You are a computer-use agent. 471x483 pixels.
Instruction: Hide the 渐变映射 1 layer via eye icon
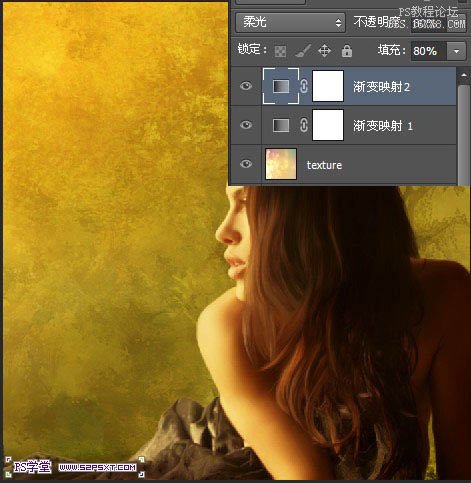tap(246, 125)
